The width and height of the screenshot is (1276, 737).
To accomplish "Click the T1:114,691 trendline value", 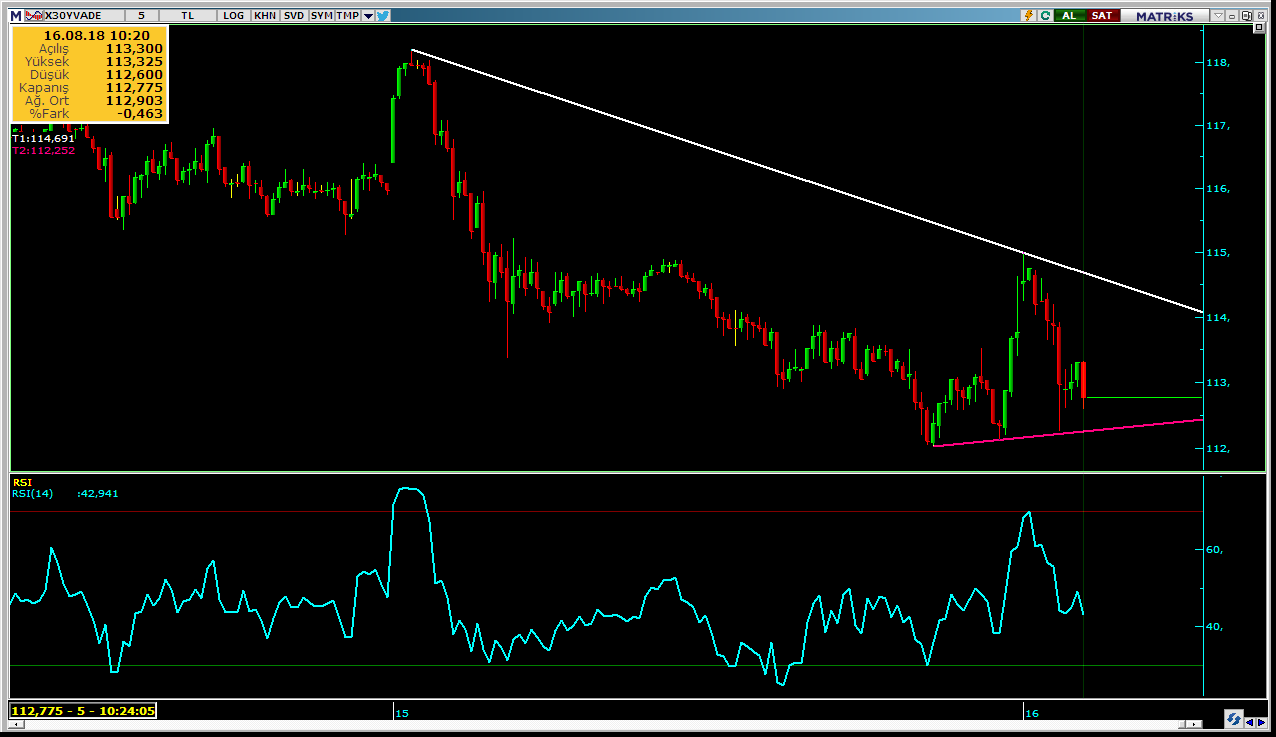I will click(43, 138).
